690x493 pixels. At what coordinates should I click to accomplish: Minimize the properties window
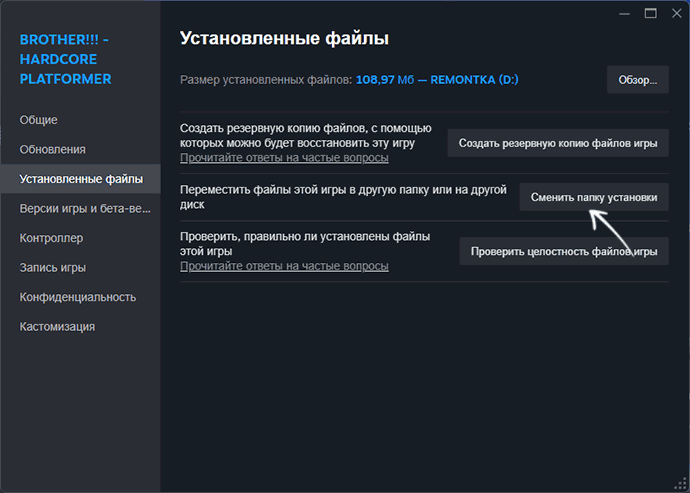click(x=624, y=14)
